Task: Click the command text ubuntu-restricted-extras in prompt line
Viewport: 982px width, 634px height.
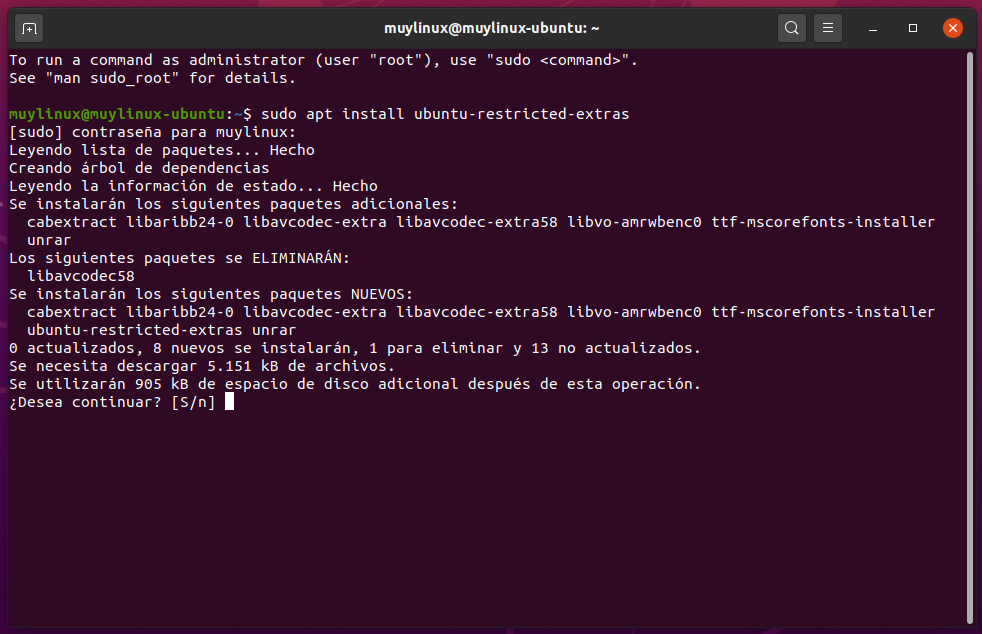Action: pos(521,114)
